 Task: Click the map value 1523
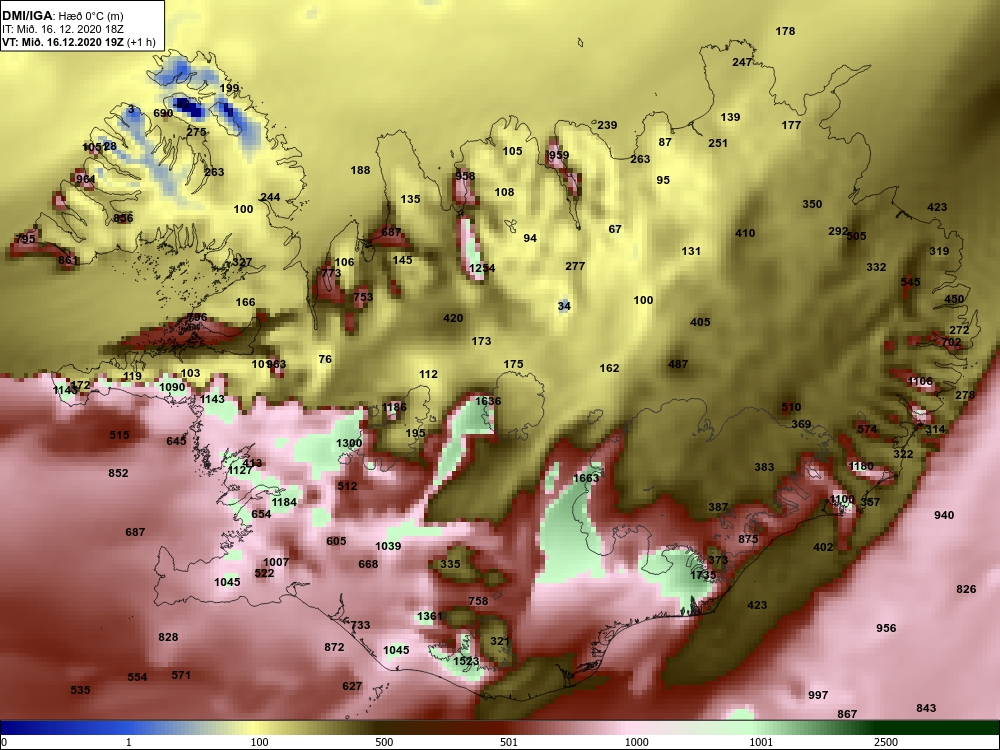tap(466, 661)
